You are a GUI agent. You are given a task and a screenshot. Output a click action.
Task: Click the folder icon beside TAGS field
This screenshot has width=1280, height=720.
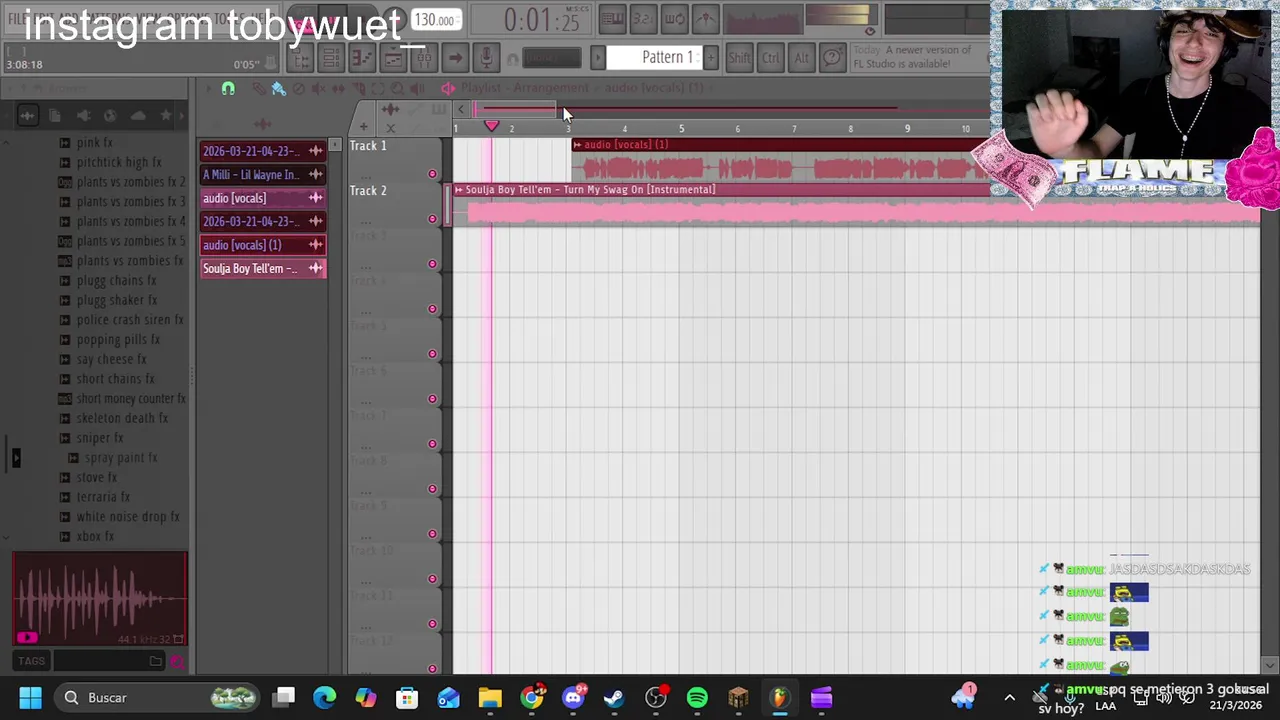click(x=156, y=661)
